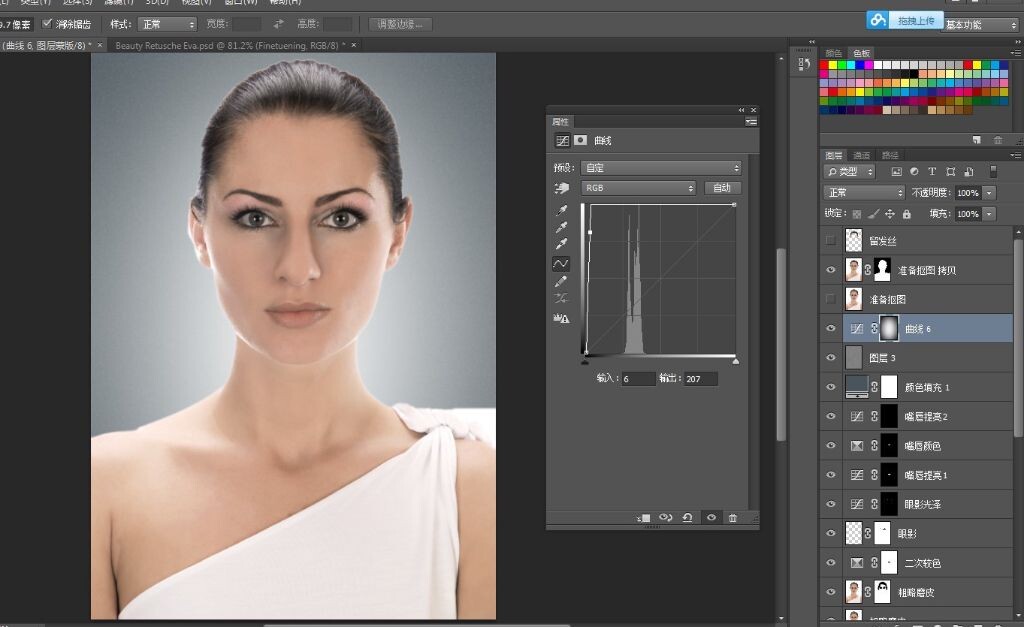Click the 自动 auto button
Viewport: 1024px width, 627px height.
[722, 188]
